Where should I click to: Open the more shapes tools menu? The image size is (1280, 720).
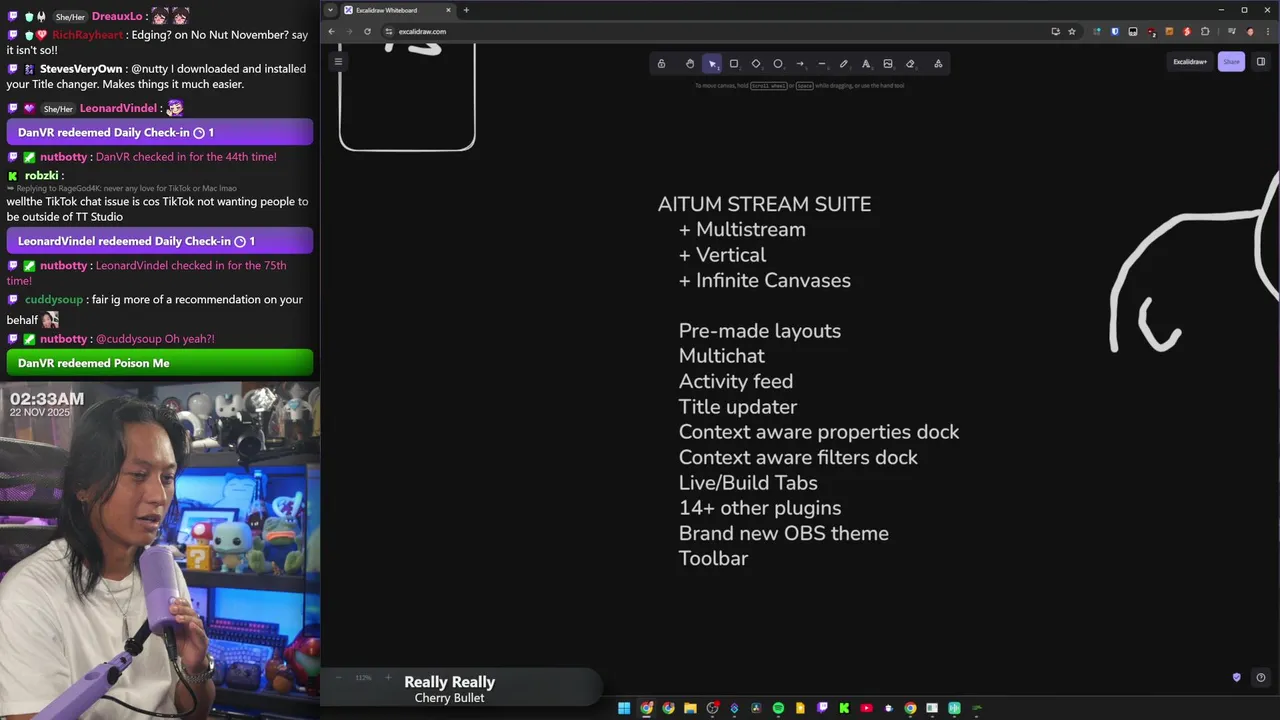938,63
